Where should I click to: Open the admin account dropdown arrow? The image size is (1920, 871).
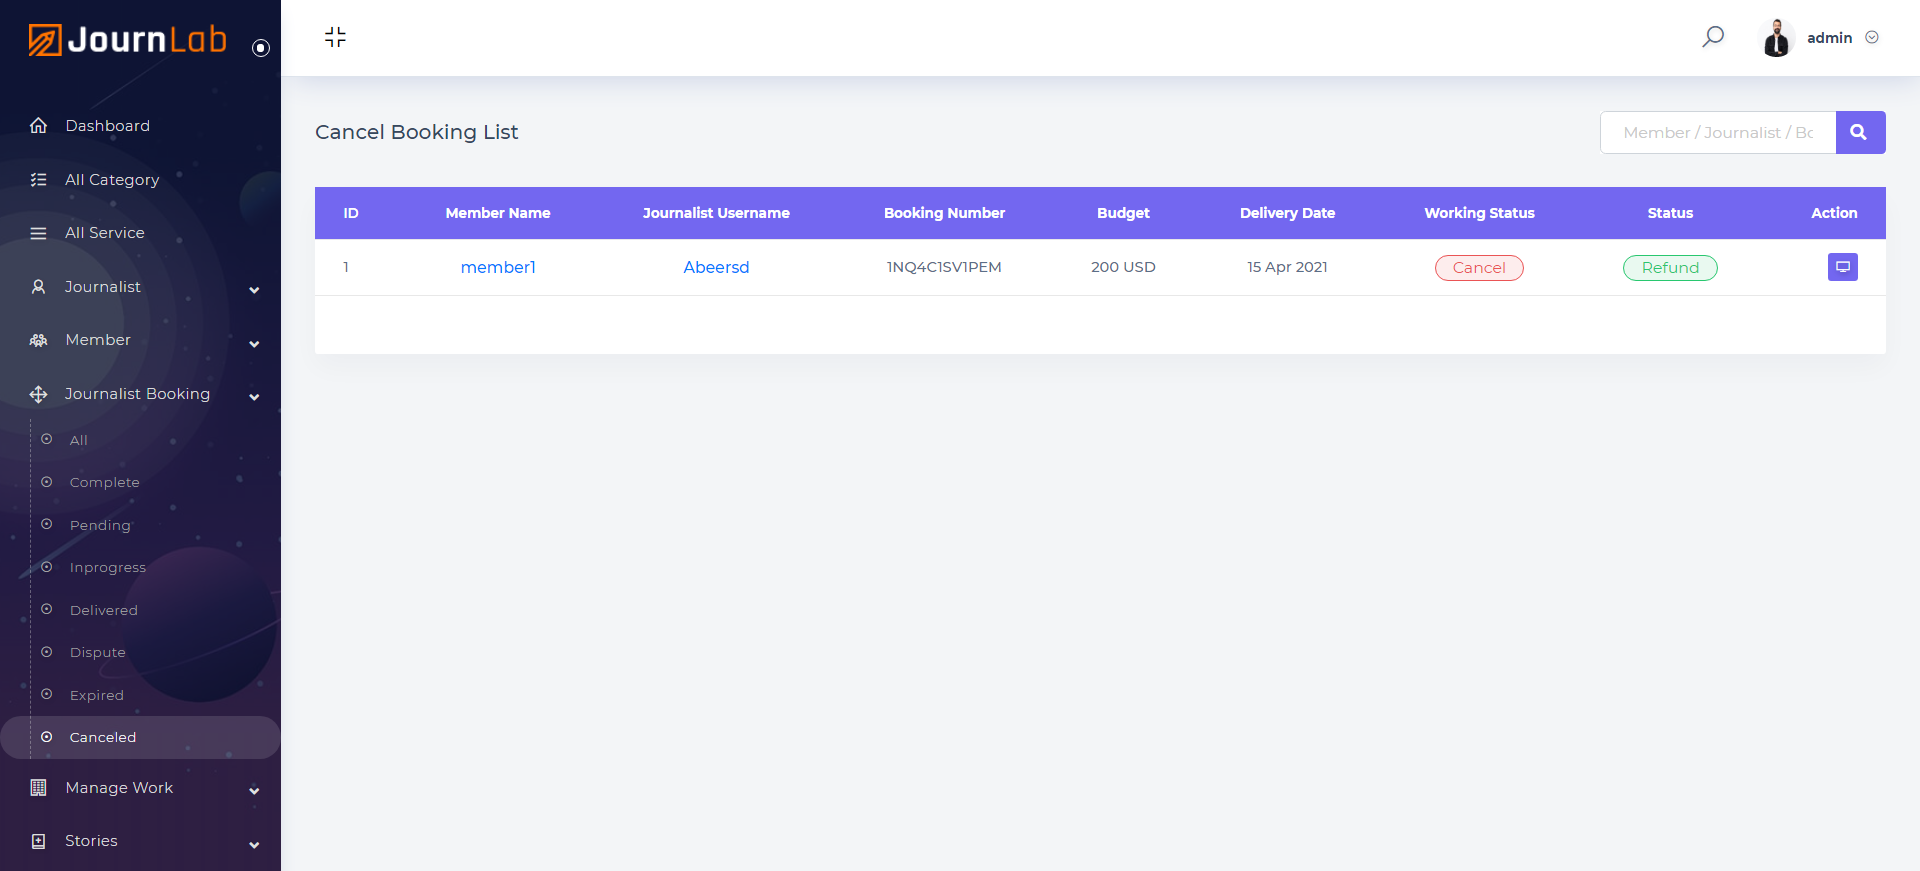(x=1872, y=38)
